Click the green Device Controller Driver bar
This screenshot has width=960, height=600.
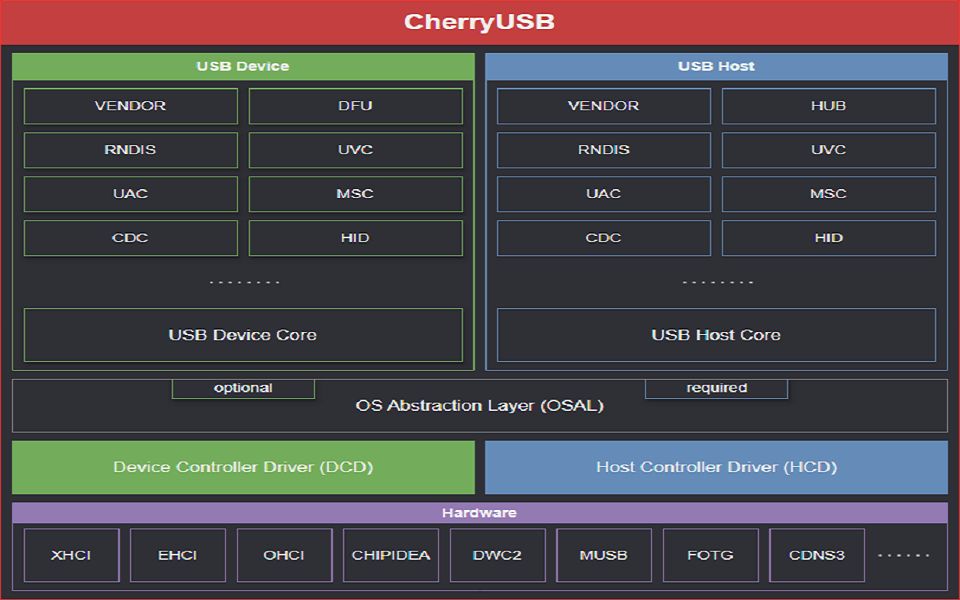(x=243, y=467)
